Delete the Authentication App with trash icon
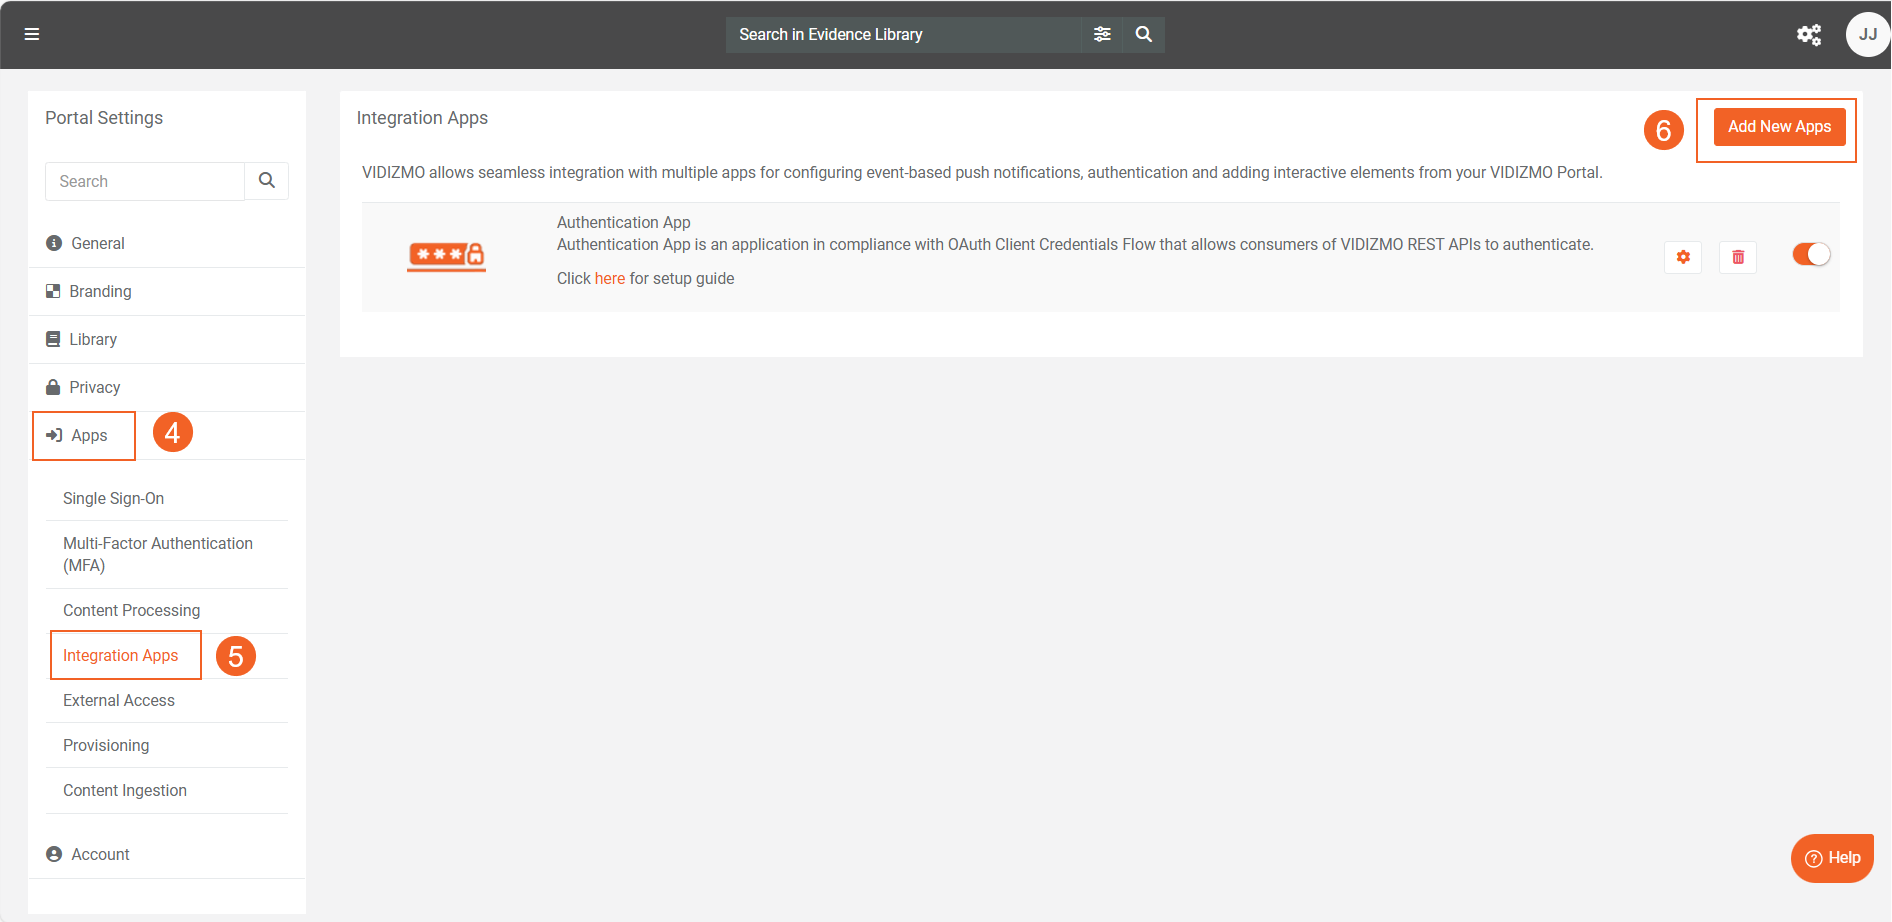This screenshot has width=1892, height=922. tap(1738, 257)
